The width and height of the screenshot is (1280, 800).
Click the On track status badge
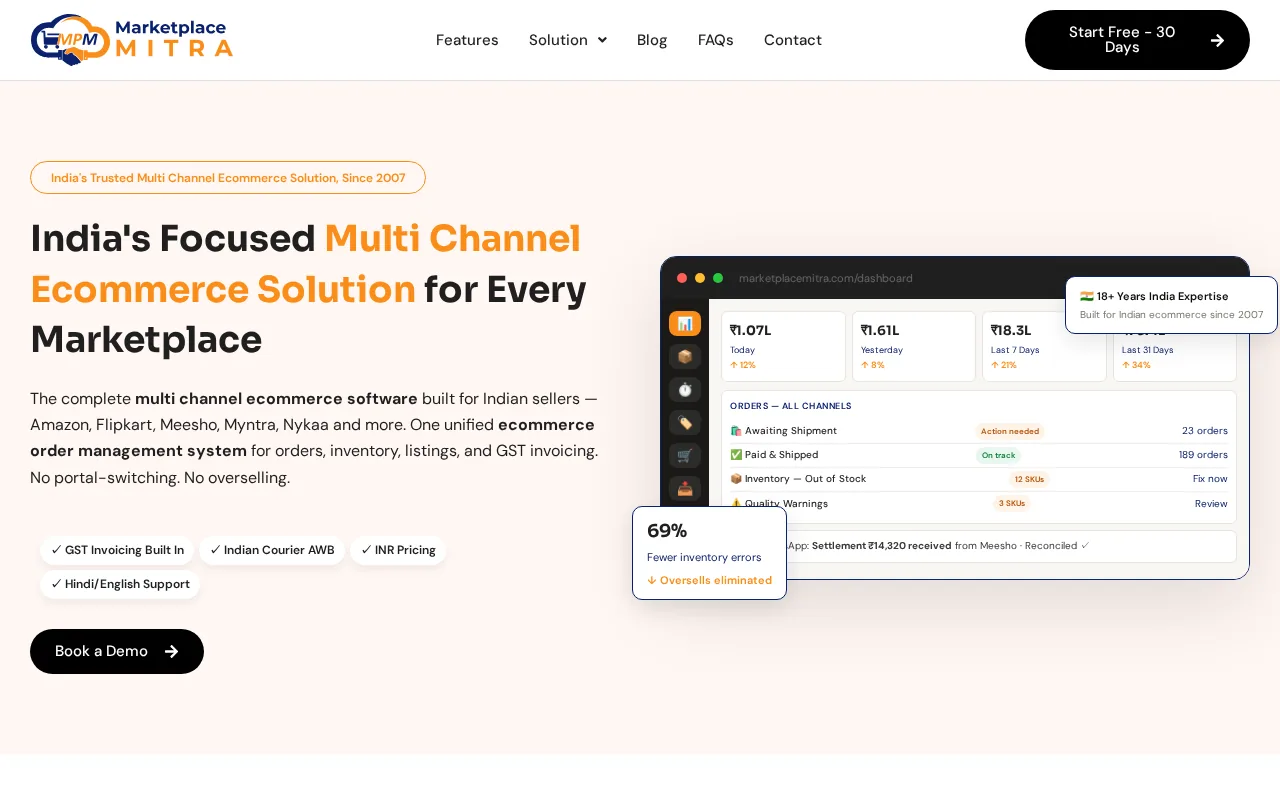pyautogui.click(x=998, y=455)
